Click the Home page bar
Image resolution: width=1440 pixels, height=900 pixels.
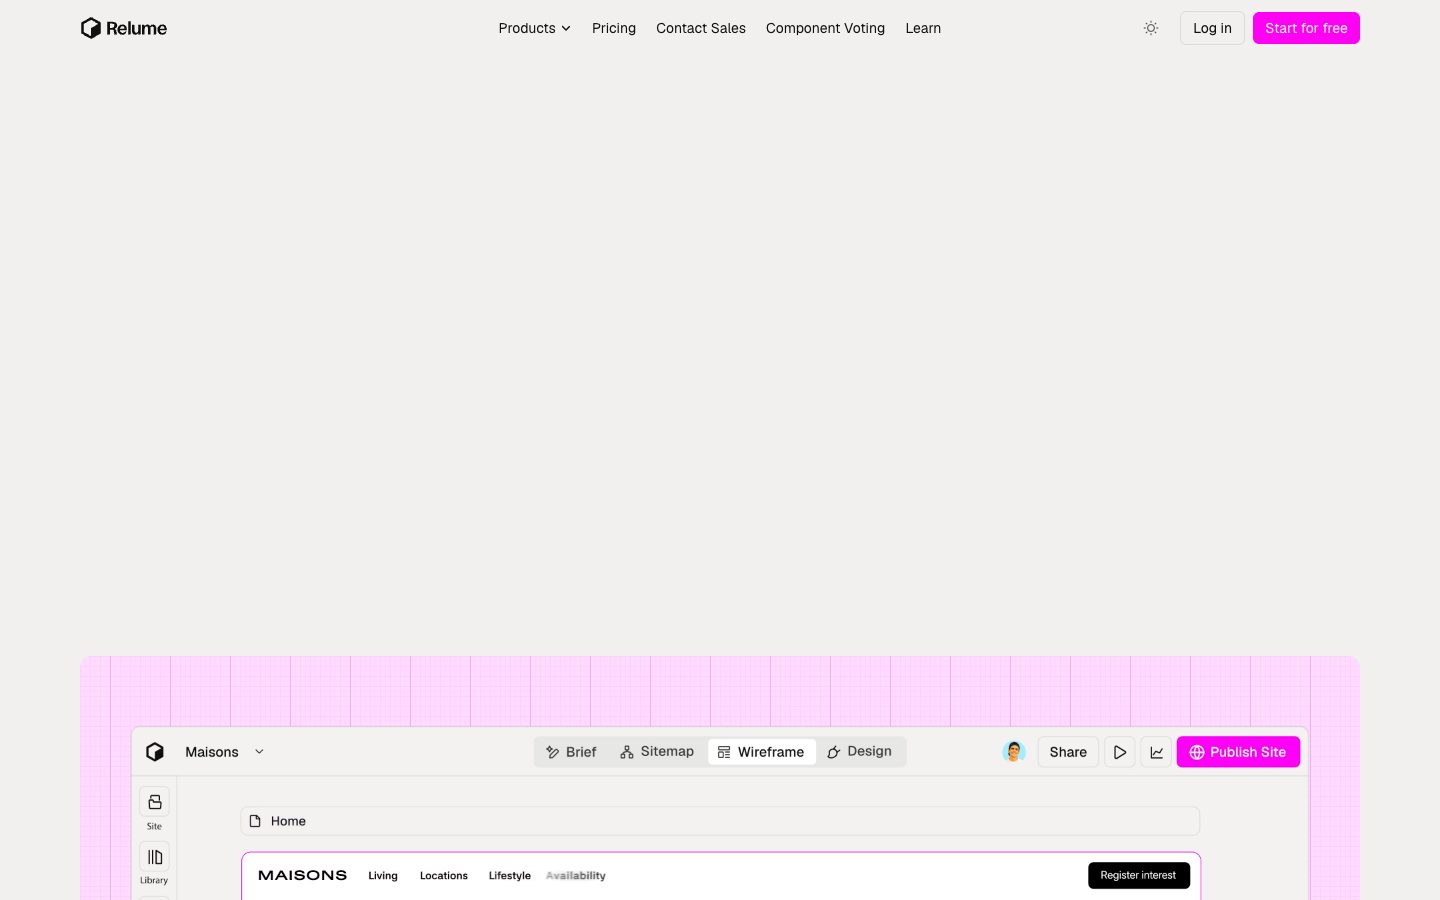pyautogui.click(x=720, y=821)
